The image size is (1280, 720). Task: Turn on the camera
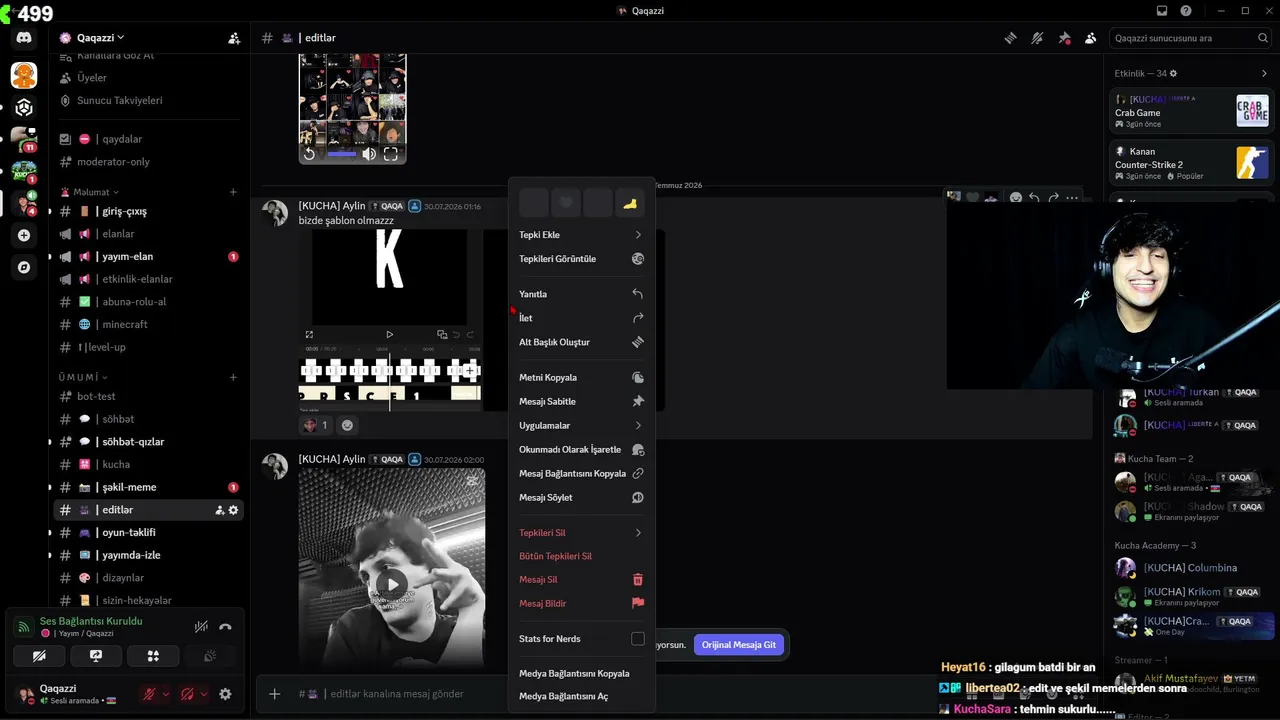[39, 656]
